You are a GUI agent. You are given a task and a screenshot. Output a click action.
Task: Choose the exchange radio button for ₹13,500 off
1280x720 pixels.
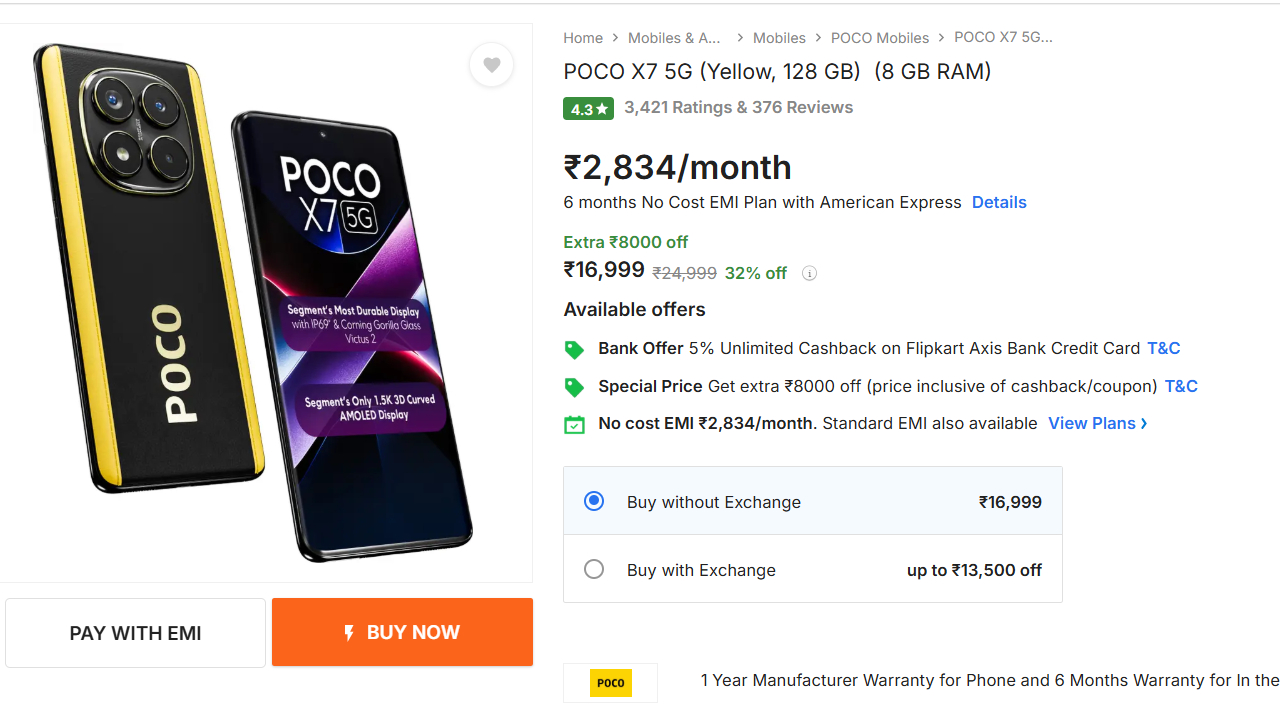(x=594, y=568)
